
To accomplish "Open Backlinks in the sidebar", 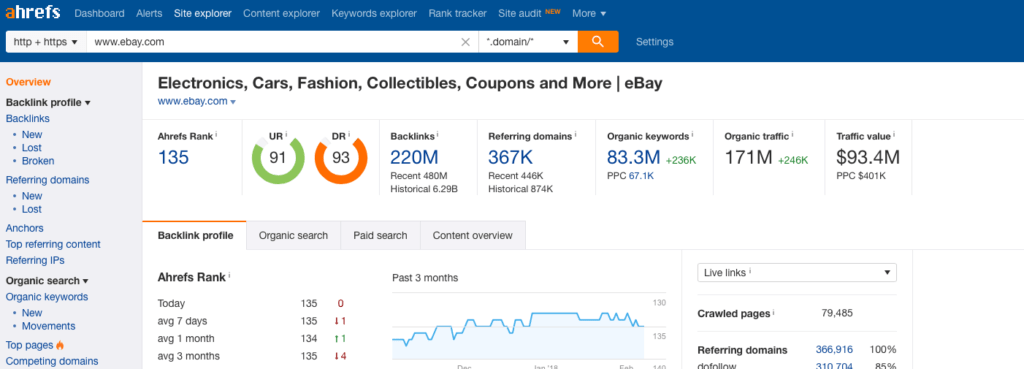I will tap(27, 119).
